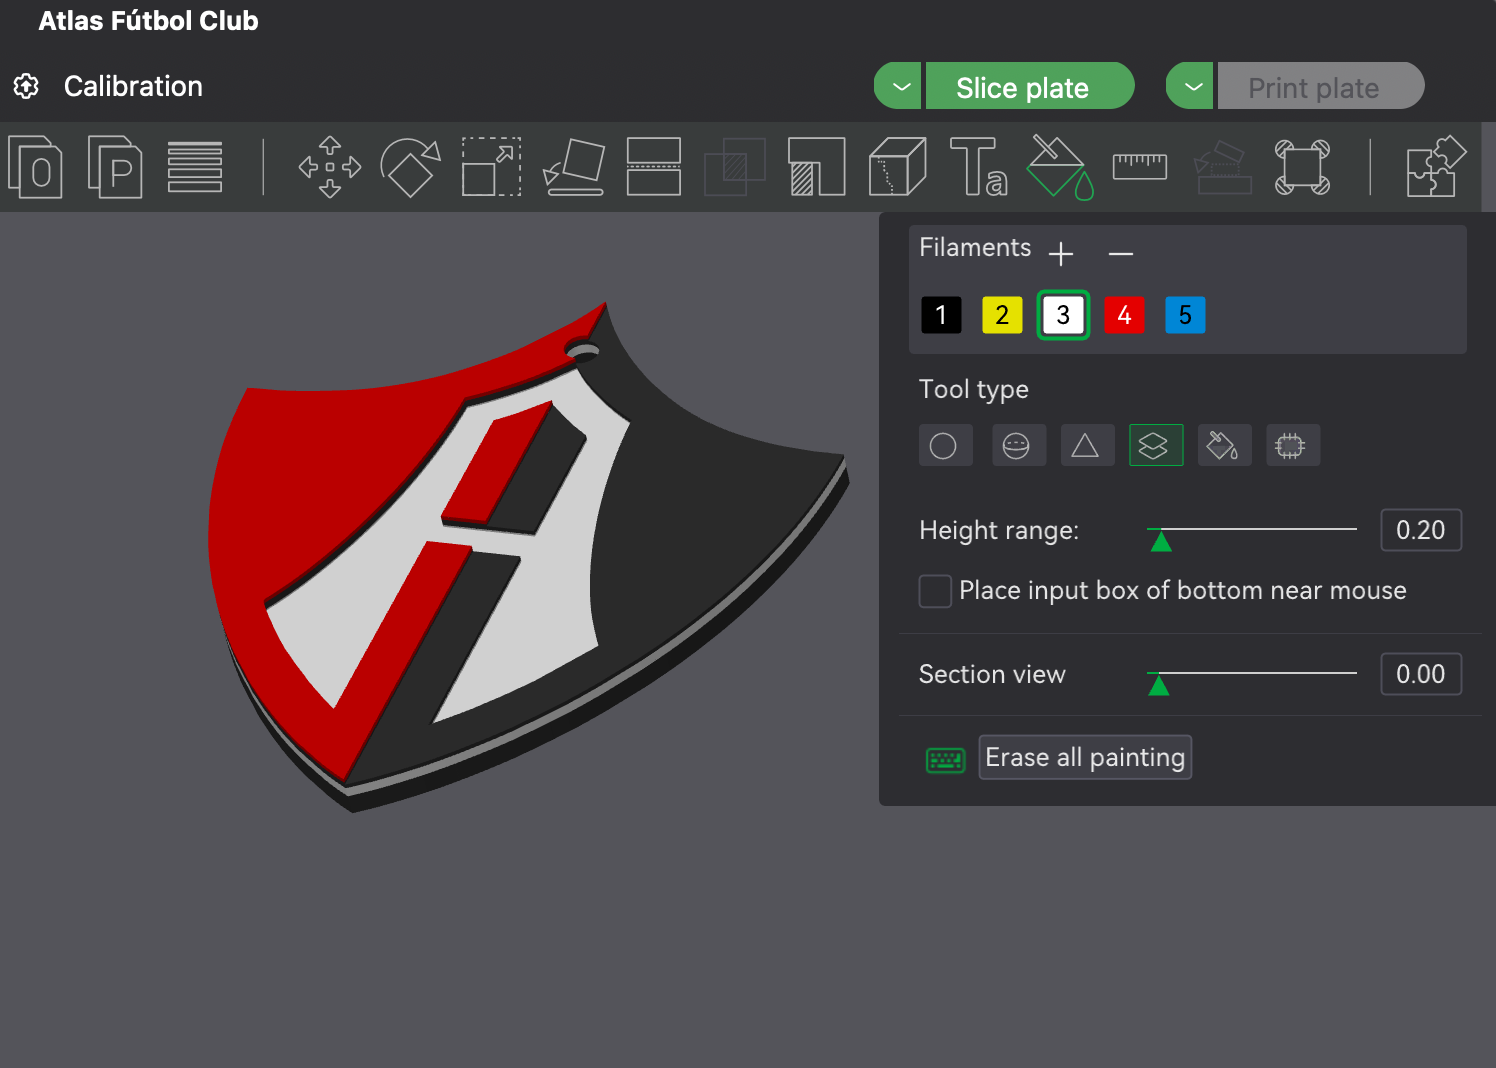Add a filament with plus icon
This screenshot has height=1068, width=1496.
1061,254
